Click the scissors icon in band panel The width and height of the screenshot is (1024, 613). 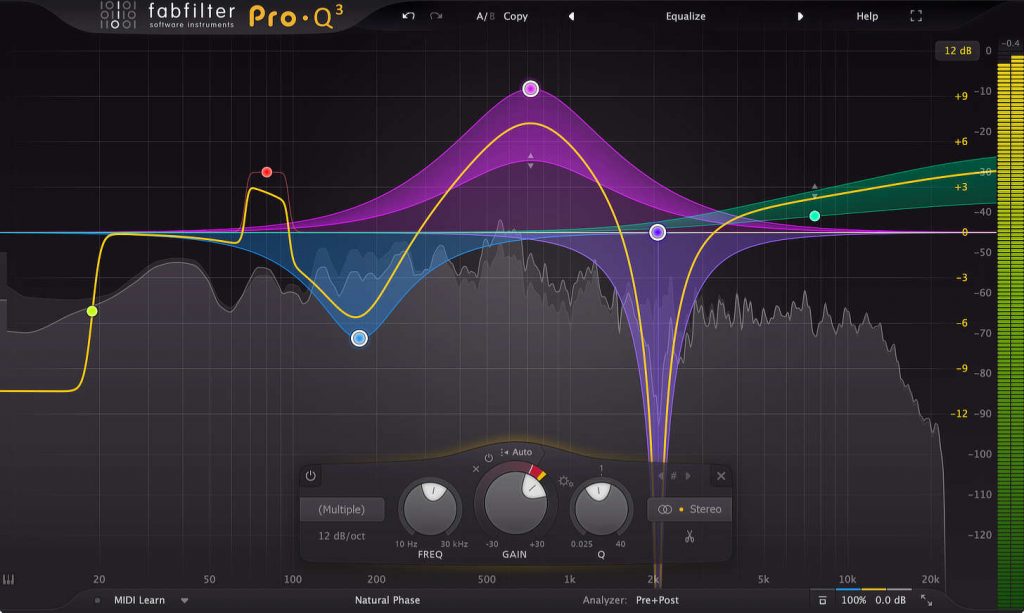689,536
